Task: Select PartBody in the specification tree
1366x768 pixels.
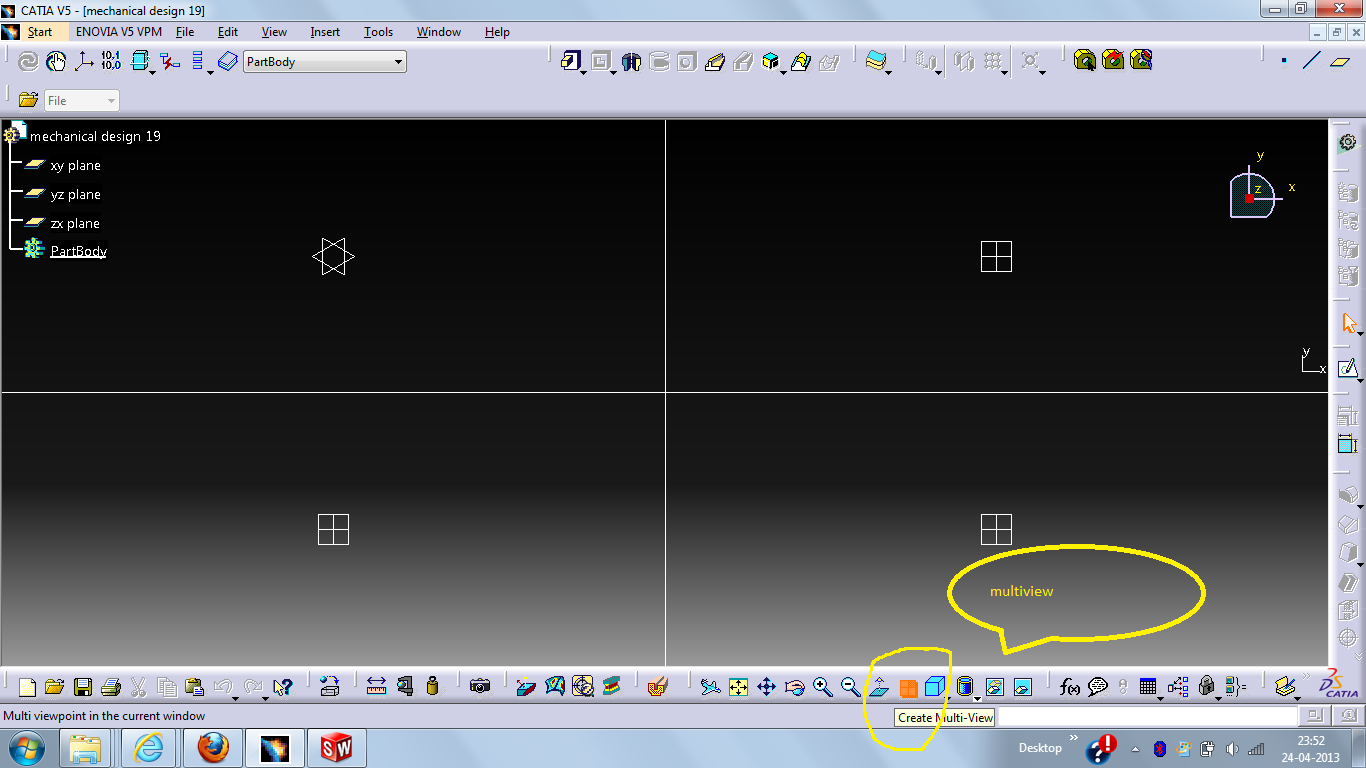Action: tap(78, 251)
